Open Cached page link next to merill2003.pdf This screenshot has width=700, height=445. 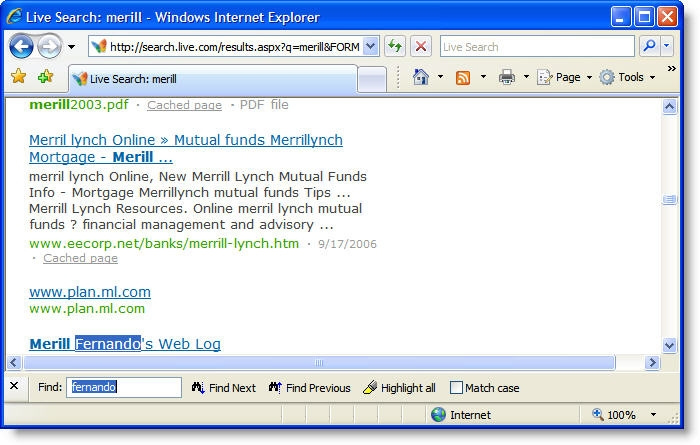click(184, 105)
